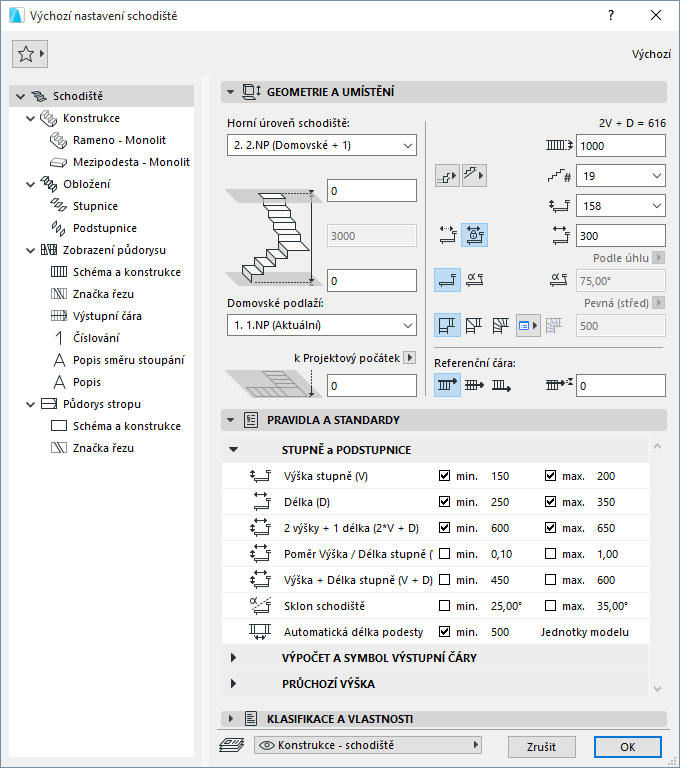Image resolution: width=680 pixels, height=768 pixels.
Task: Select Popis směru stoupání in the tree
Action: tap(128, 360)
